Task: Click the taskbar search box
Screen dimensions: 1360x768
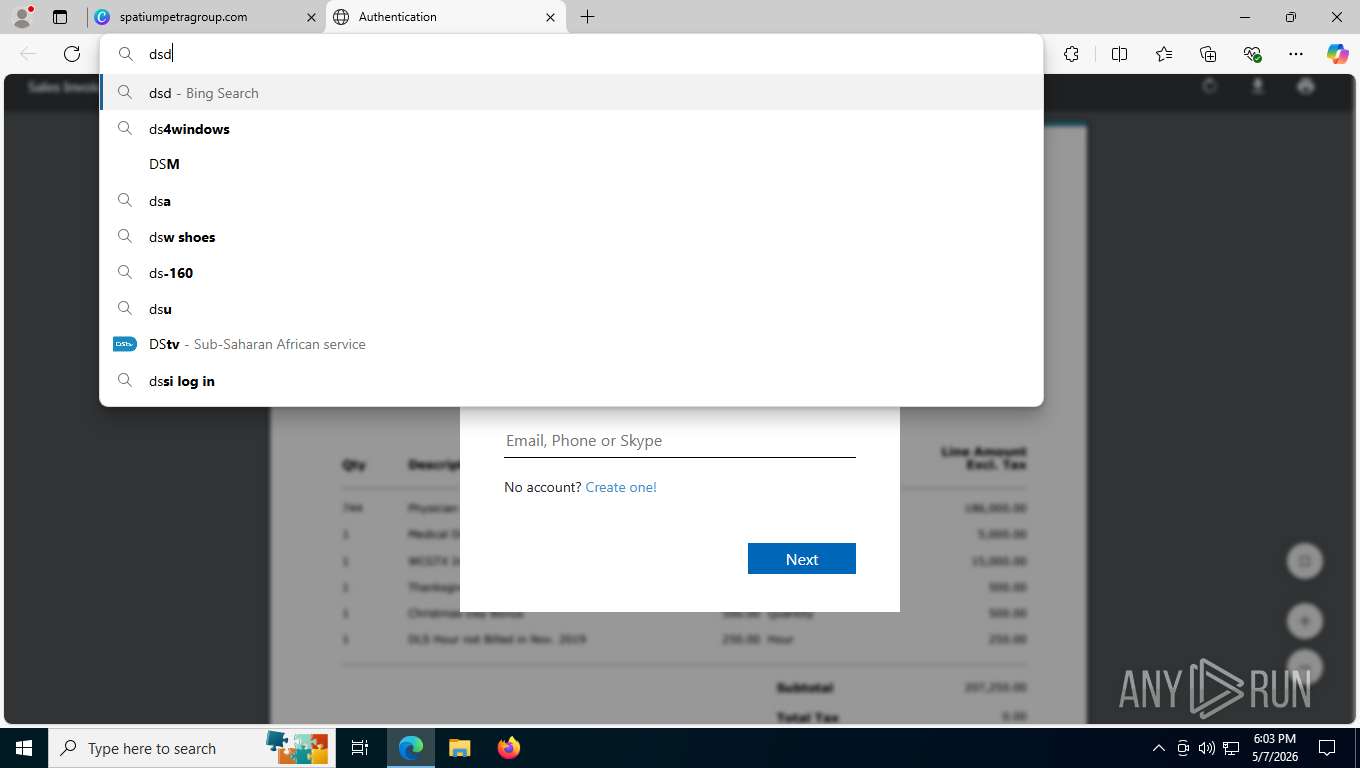Action: click(190, 748)
